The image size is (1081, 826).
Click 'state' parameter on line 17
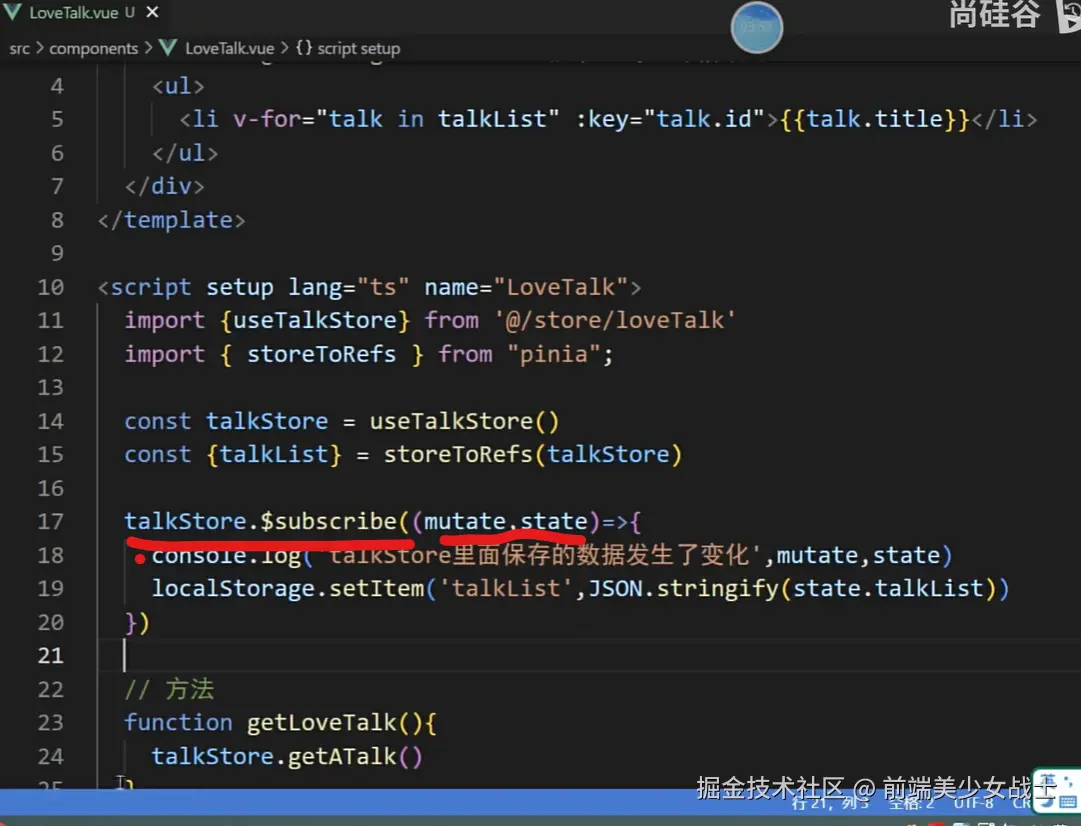pos(554,521)
